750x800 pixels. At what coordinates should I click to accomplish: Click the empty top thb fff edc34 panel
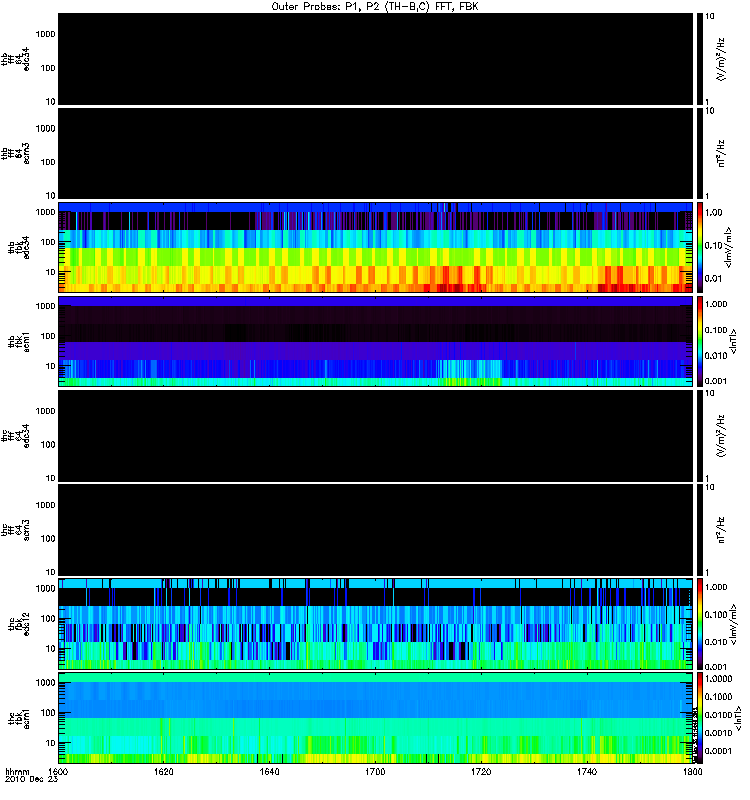click(x=376, y=59)
